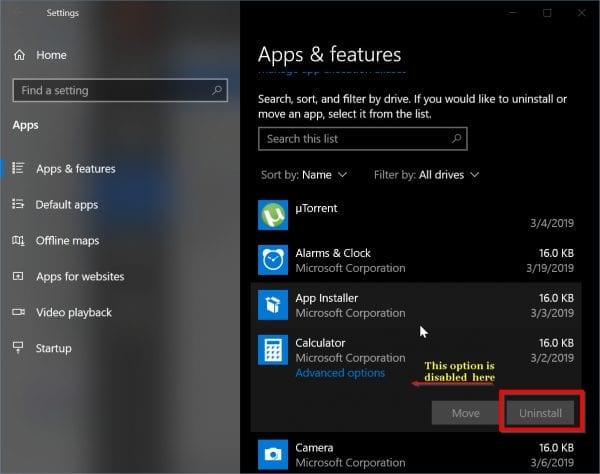This screenshot has width=600, height=474.
Task: Open Default apps settings page
Action: pos(66,205)
